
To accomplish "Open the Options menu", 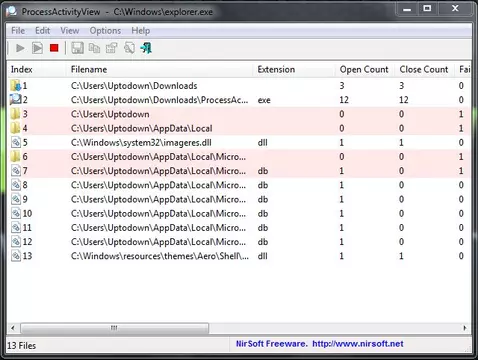I will pos(105,31).
